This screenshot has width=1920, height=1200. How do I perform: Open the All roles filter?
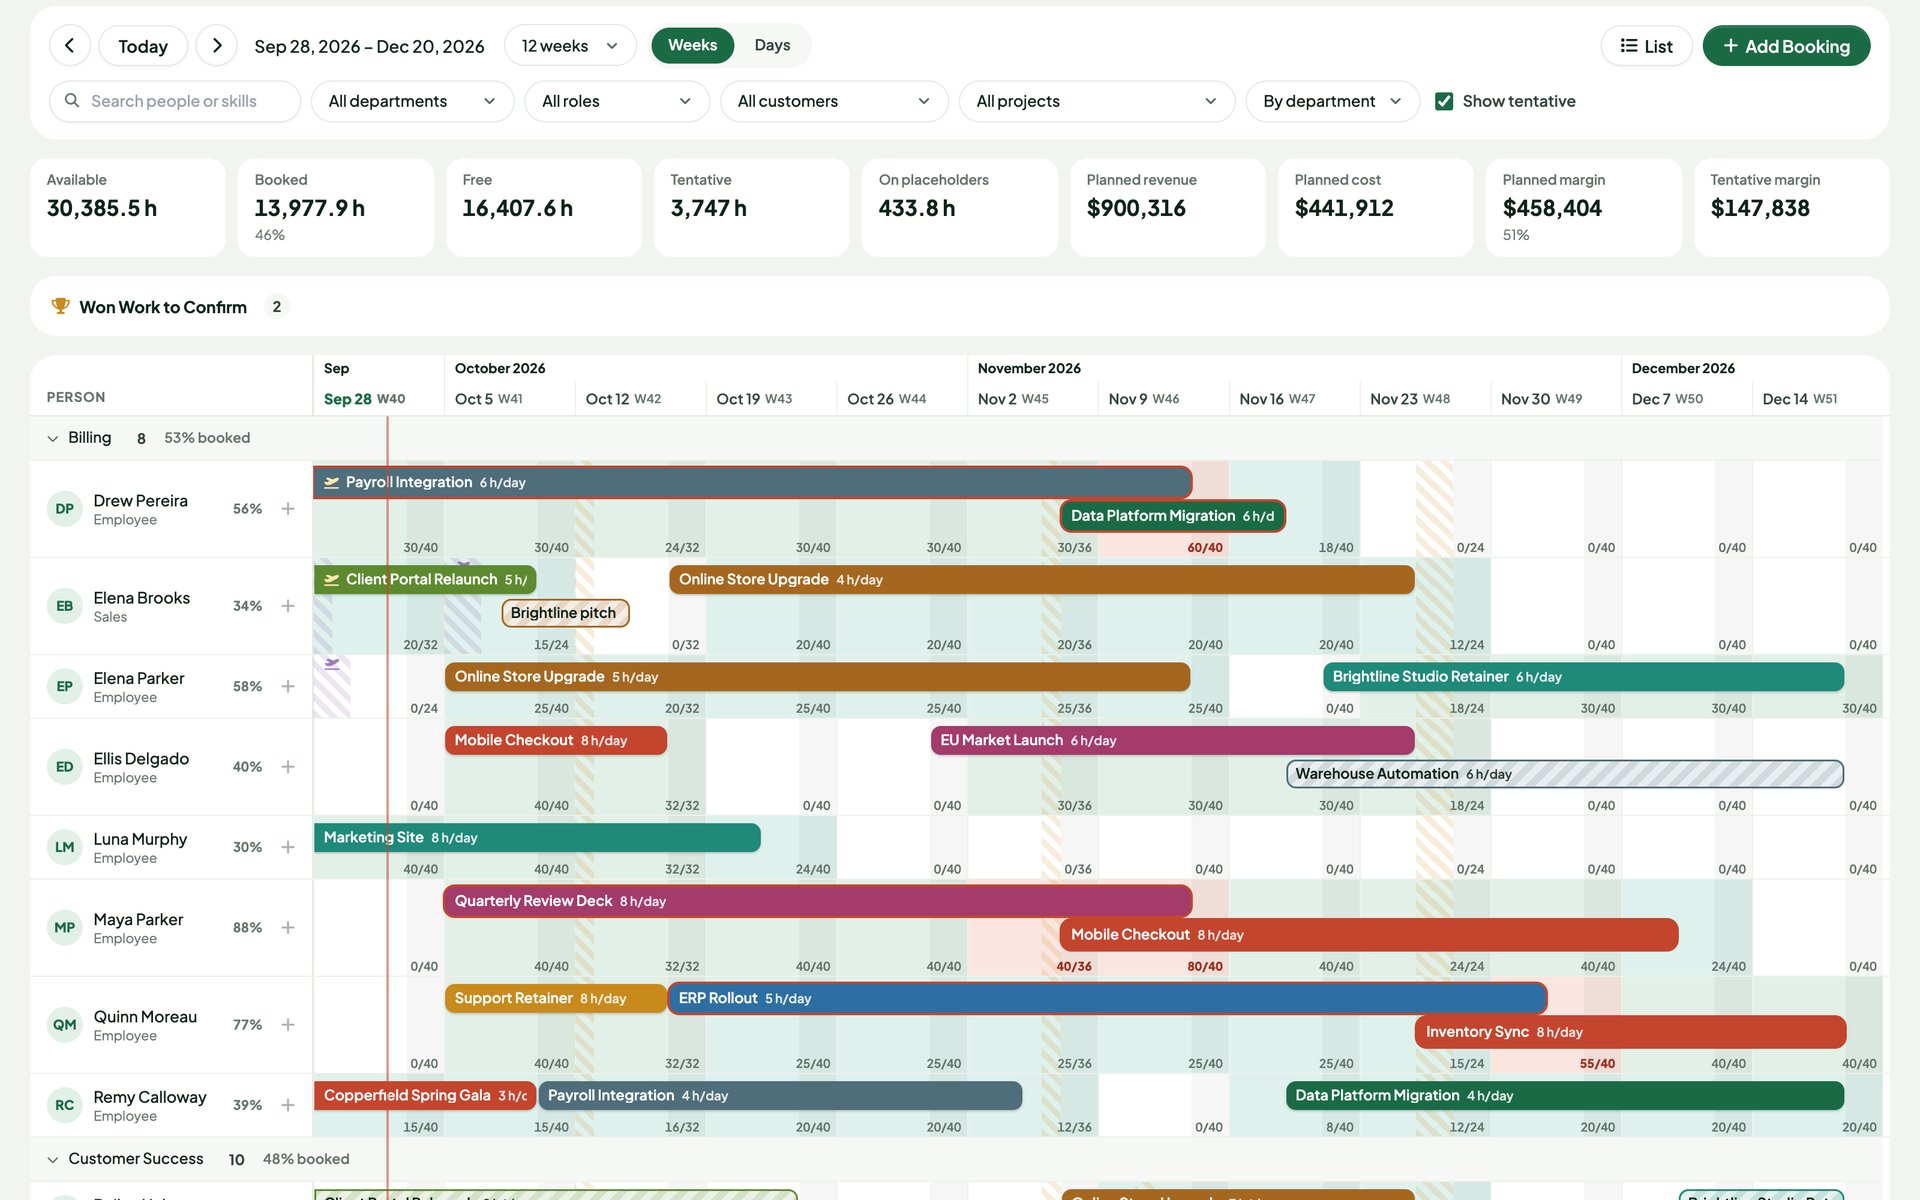[617, 101]
